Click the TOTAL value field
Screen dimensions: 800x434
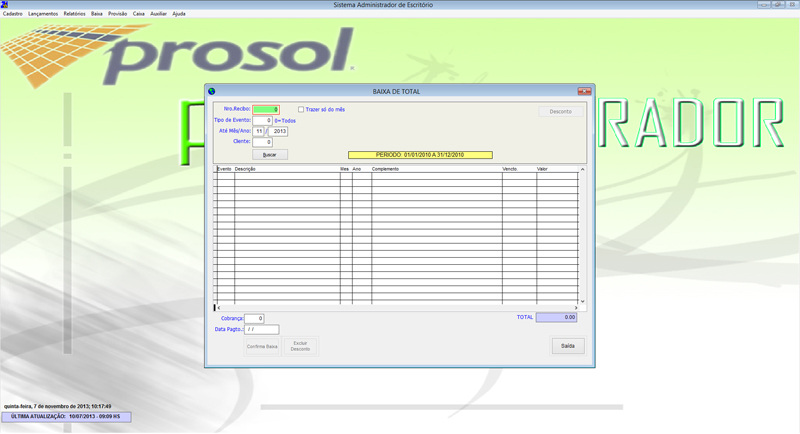(x=556, y=317)
